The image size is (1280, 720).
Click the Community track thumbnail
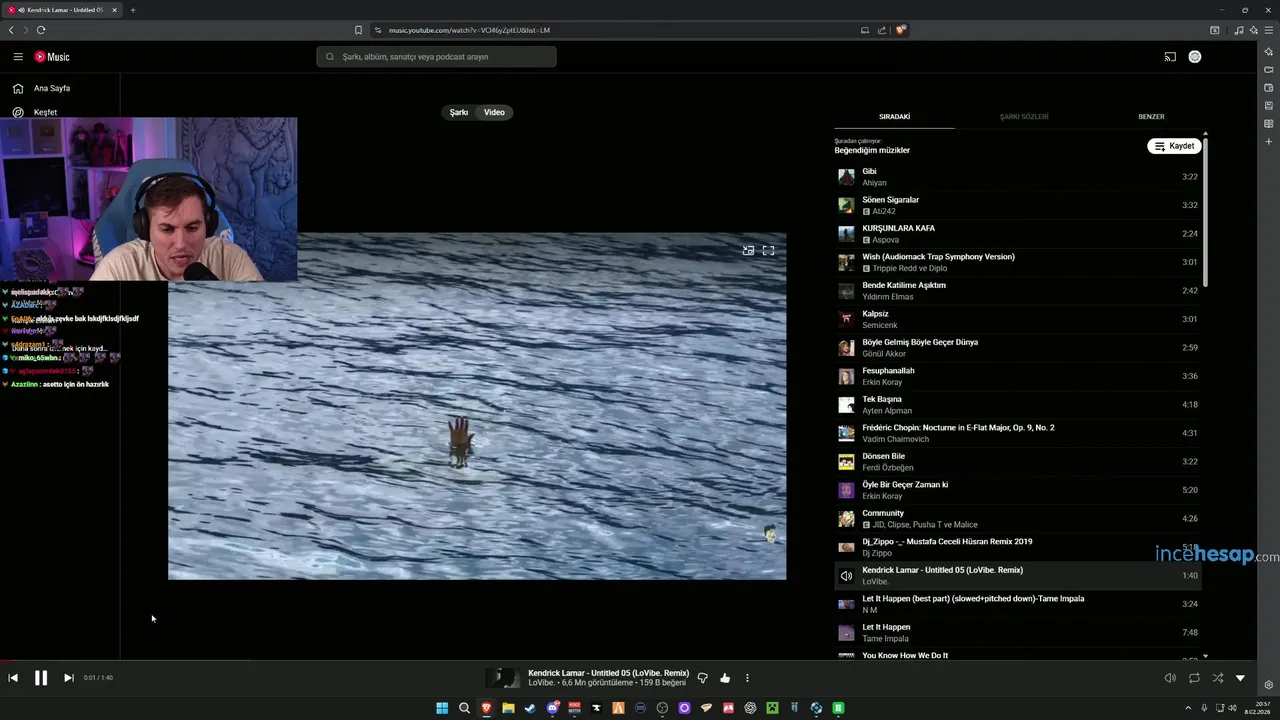846,519
